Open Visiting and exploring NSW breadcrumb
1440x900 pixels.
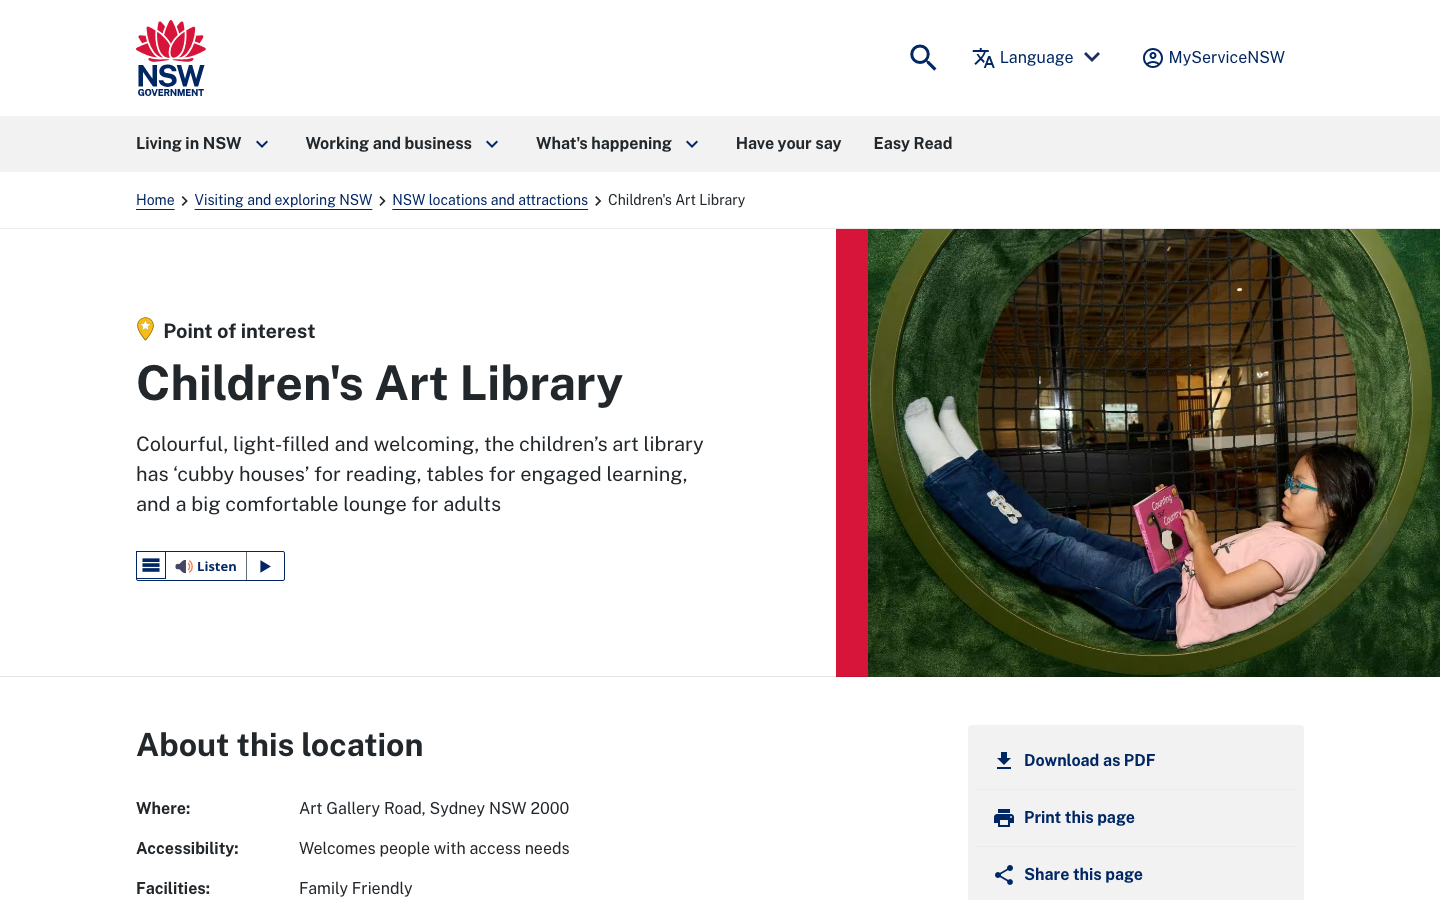pos(283,200)
